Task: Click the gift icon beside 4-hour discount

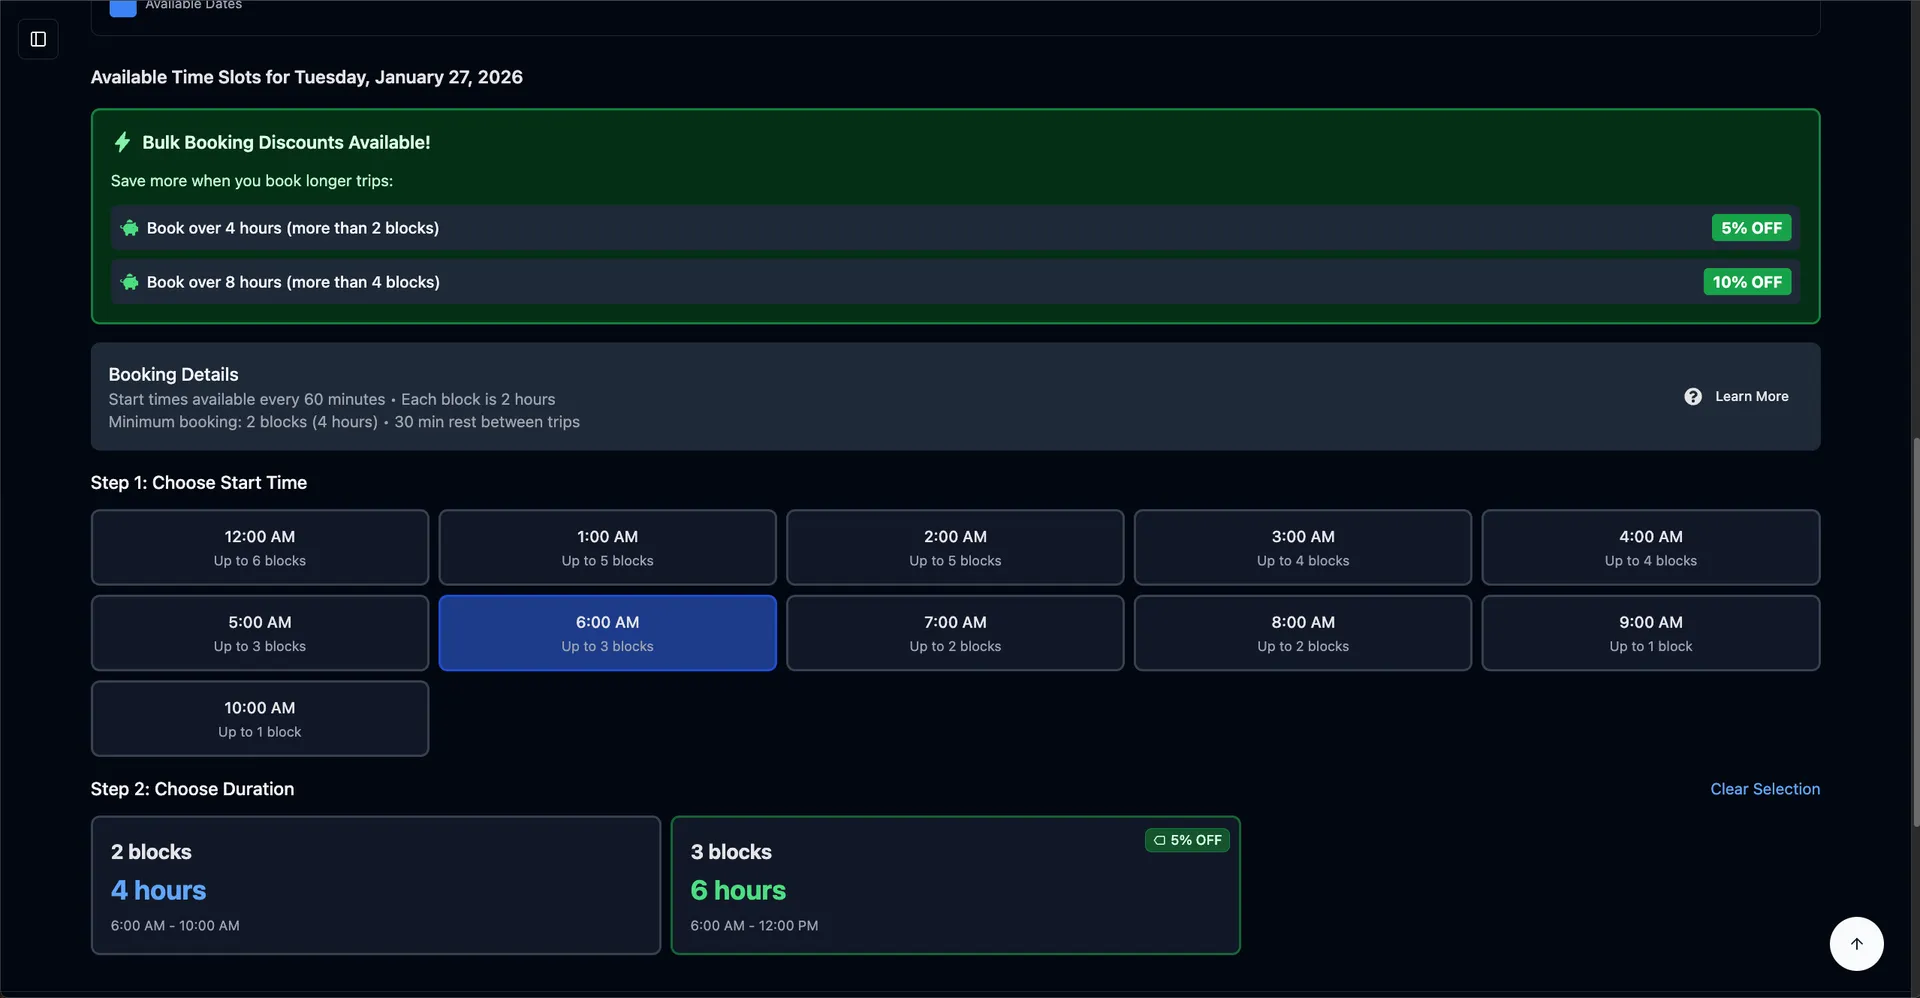Action: (x=129, y=228)
